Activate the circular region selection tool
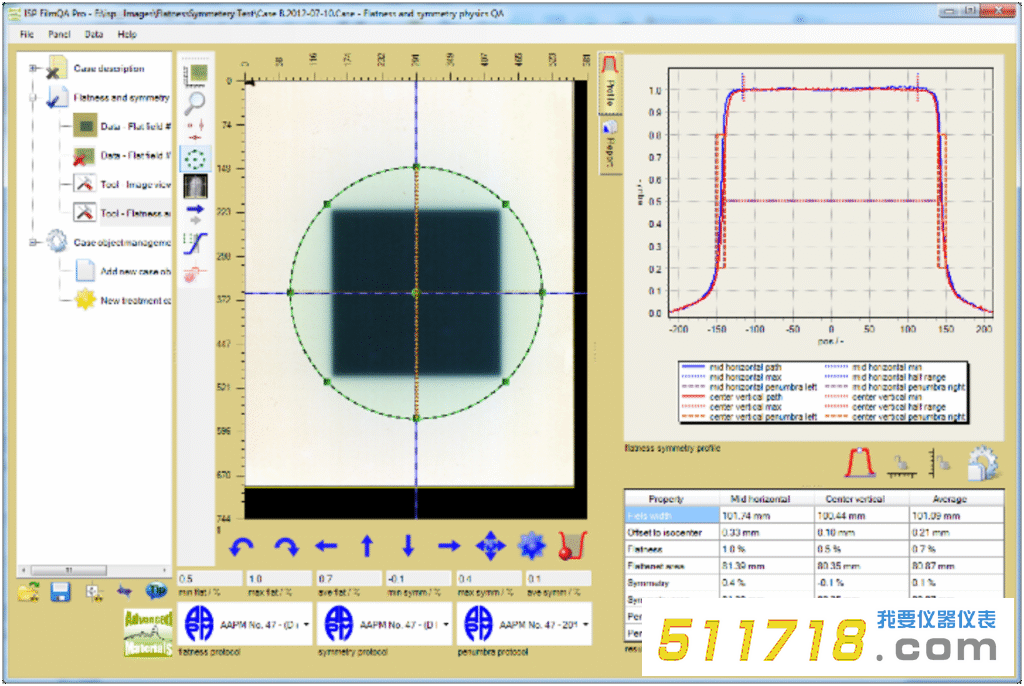Viewport: 1024px width, 686px height. coord(195,158)
